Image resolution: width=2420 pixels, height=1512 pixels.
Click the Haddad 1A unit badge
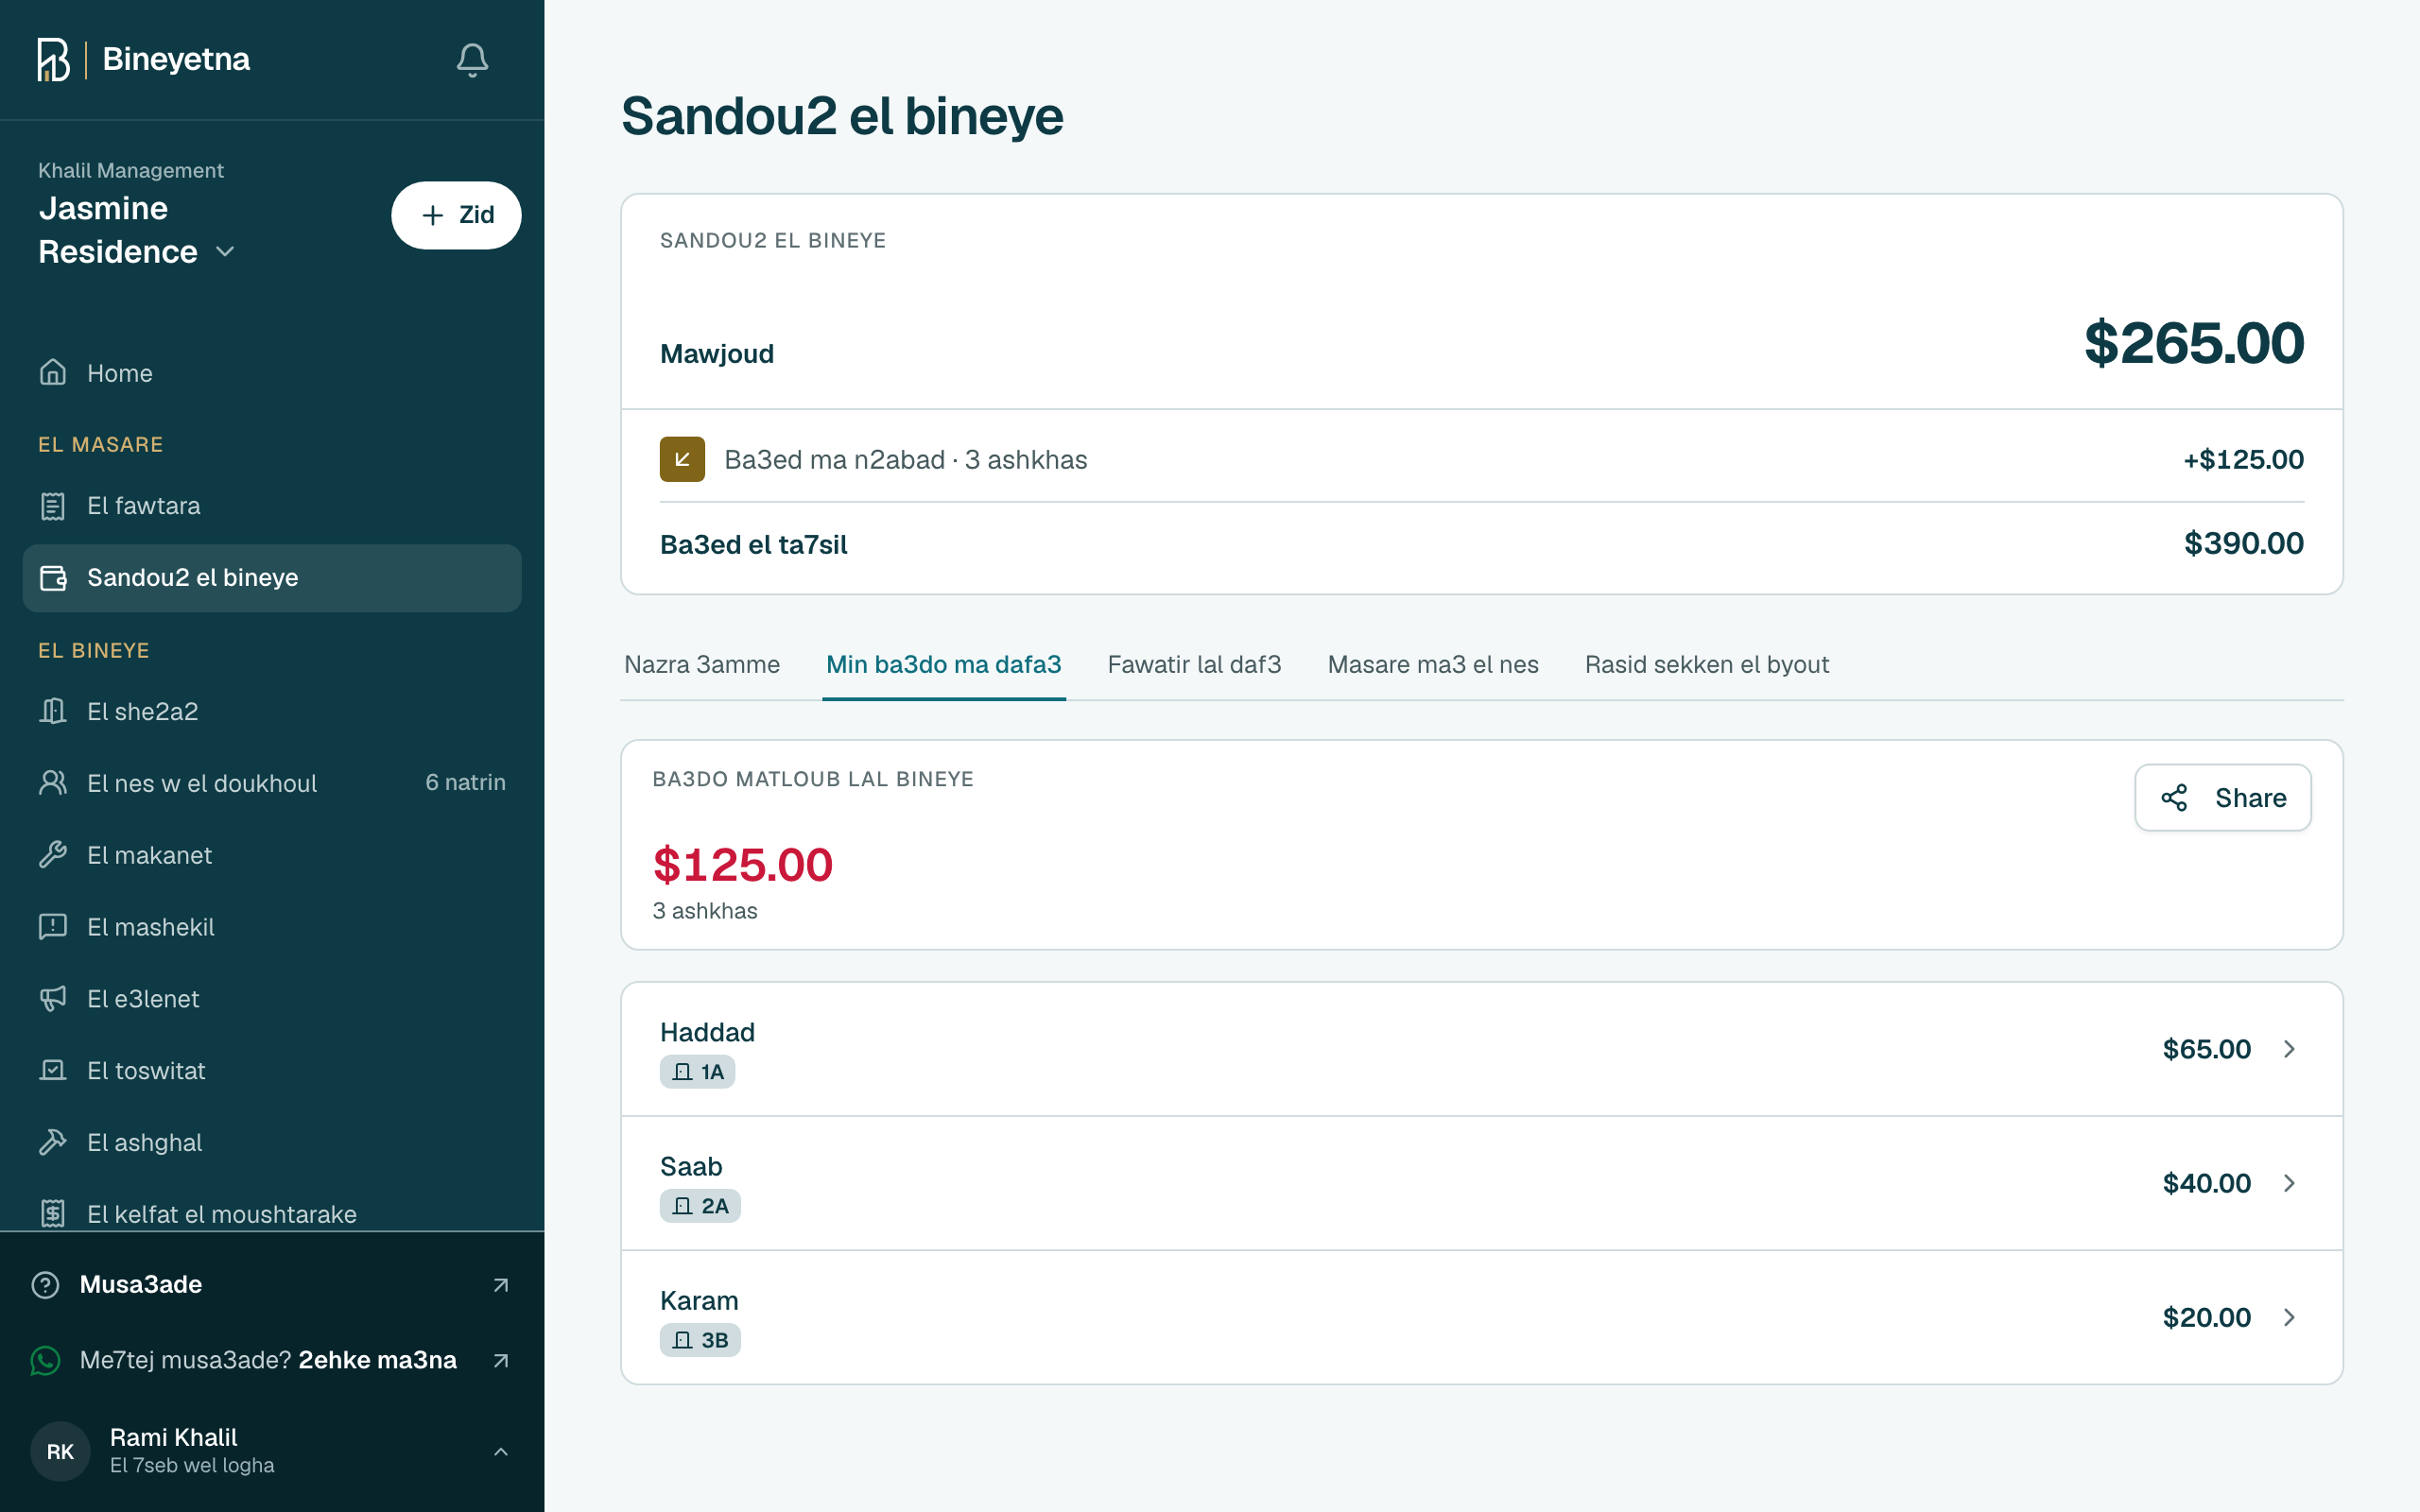pos(697,1072)
